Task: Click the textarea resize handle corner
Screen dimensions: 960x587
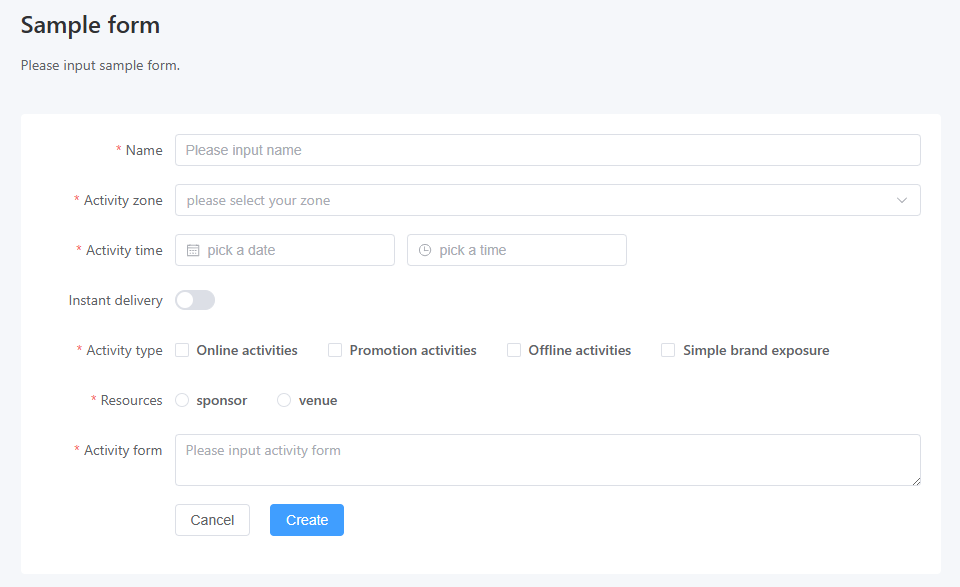Action: click(916, 481)
